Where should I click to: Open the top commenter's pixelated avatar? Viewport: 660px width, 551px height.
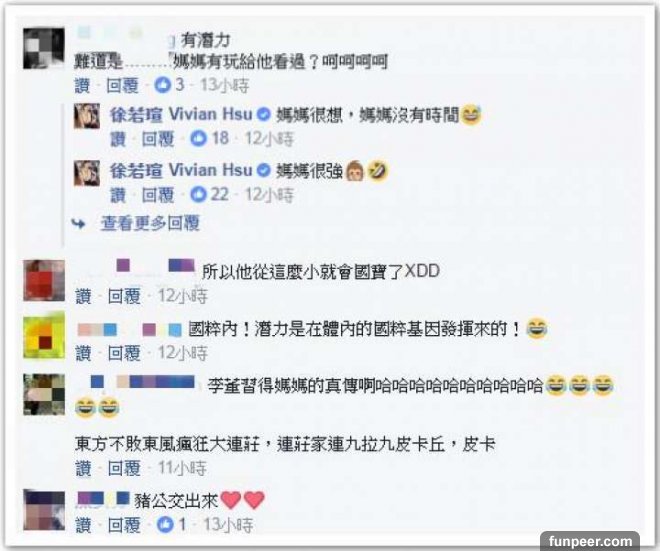click(44, 48)
